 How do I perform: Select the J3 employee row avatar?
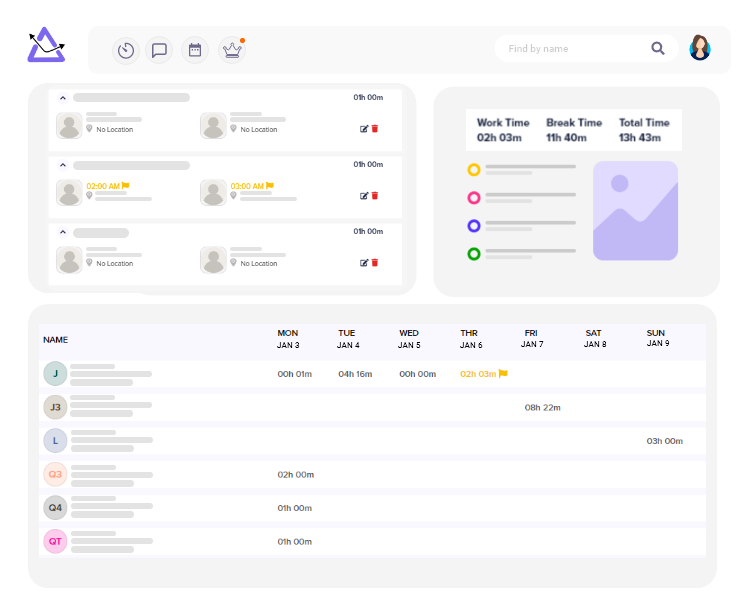tap(56, 407)
